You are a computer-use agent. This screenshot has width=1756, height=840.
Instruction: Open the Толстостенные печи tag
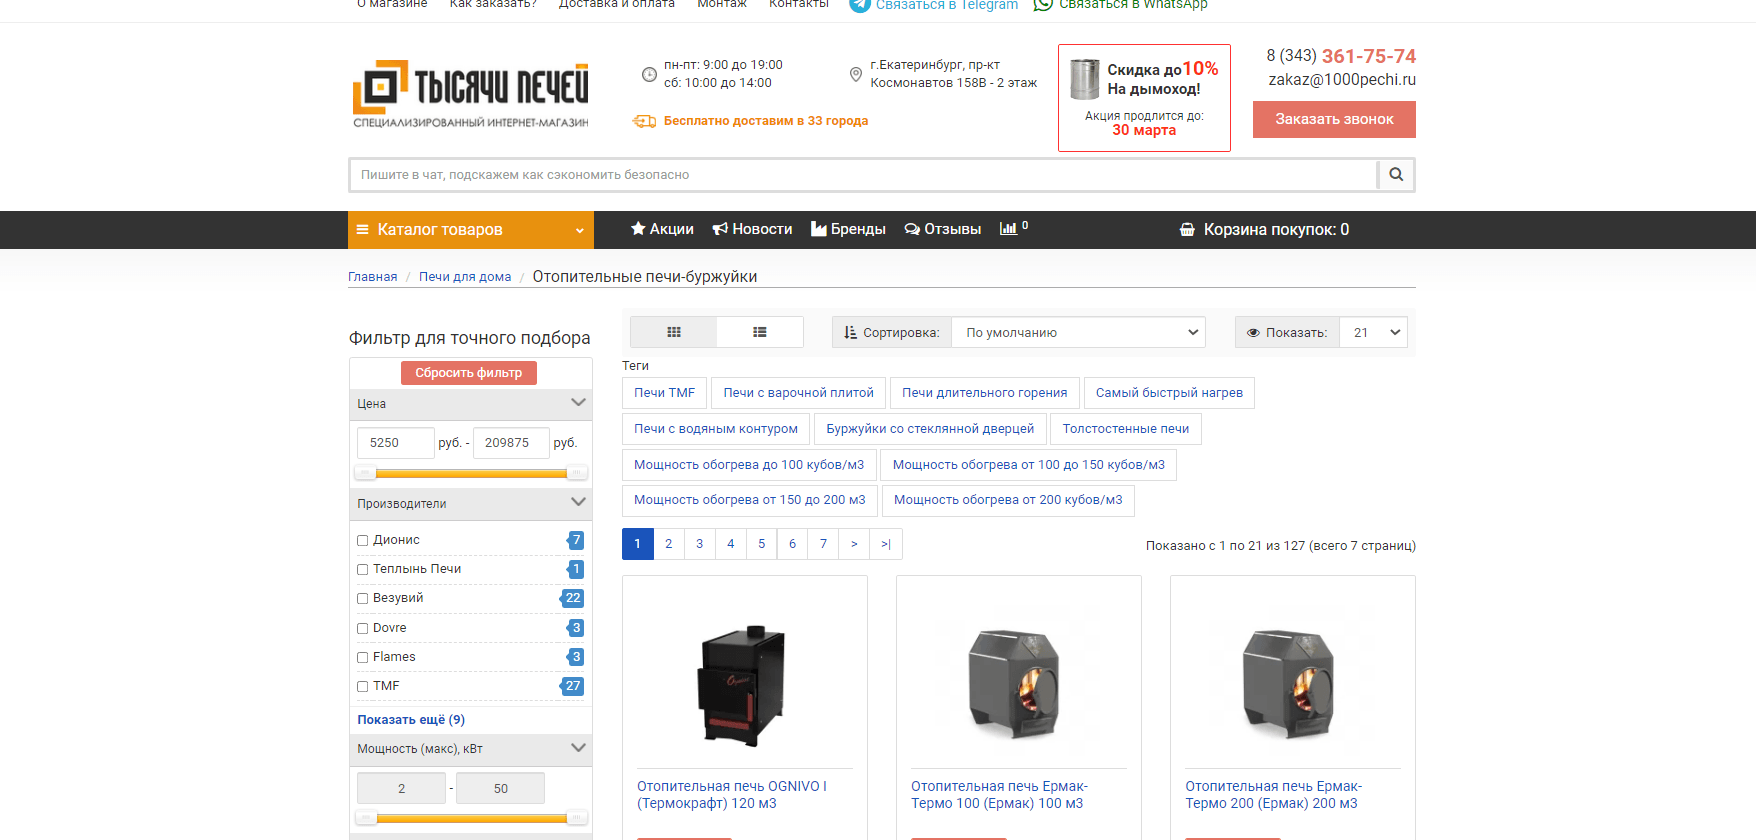pyautogui.click(x=1126, y=429)
